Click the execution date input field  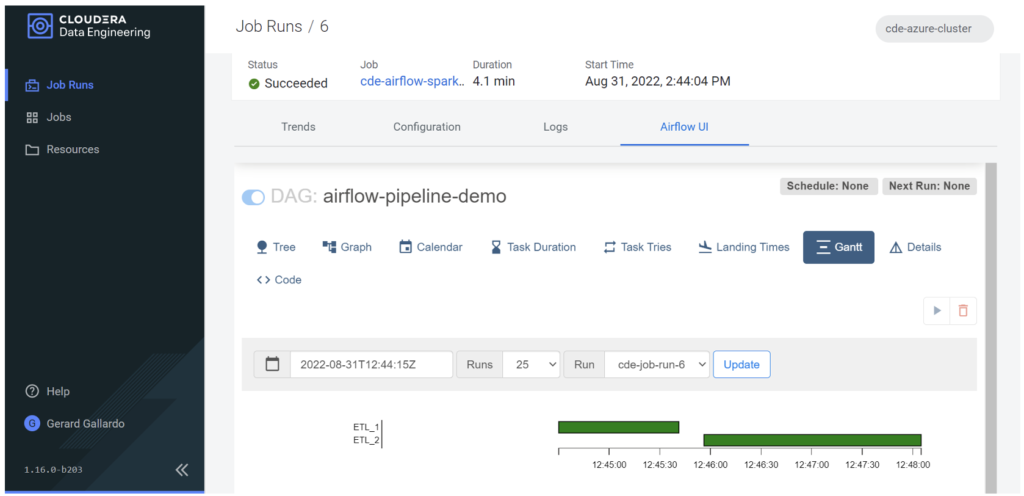[x=372, y=364]
